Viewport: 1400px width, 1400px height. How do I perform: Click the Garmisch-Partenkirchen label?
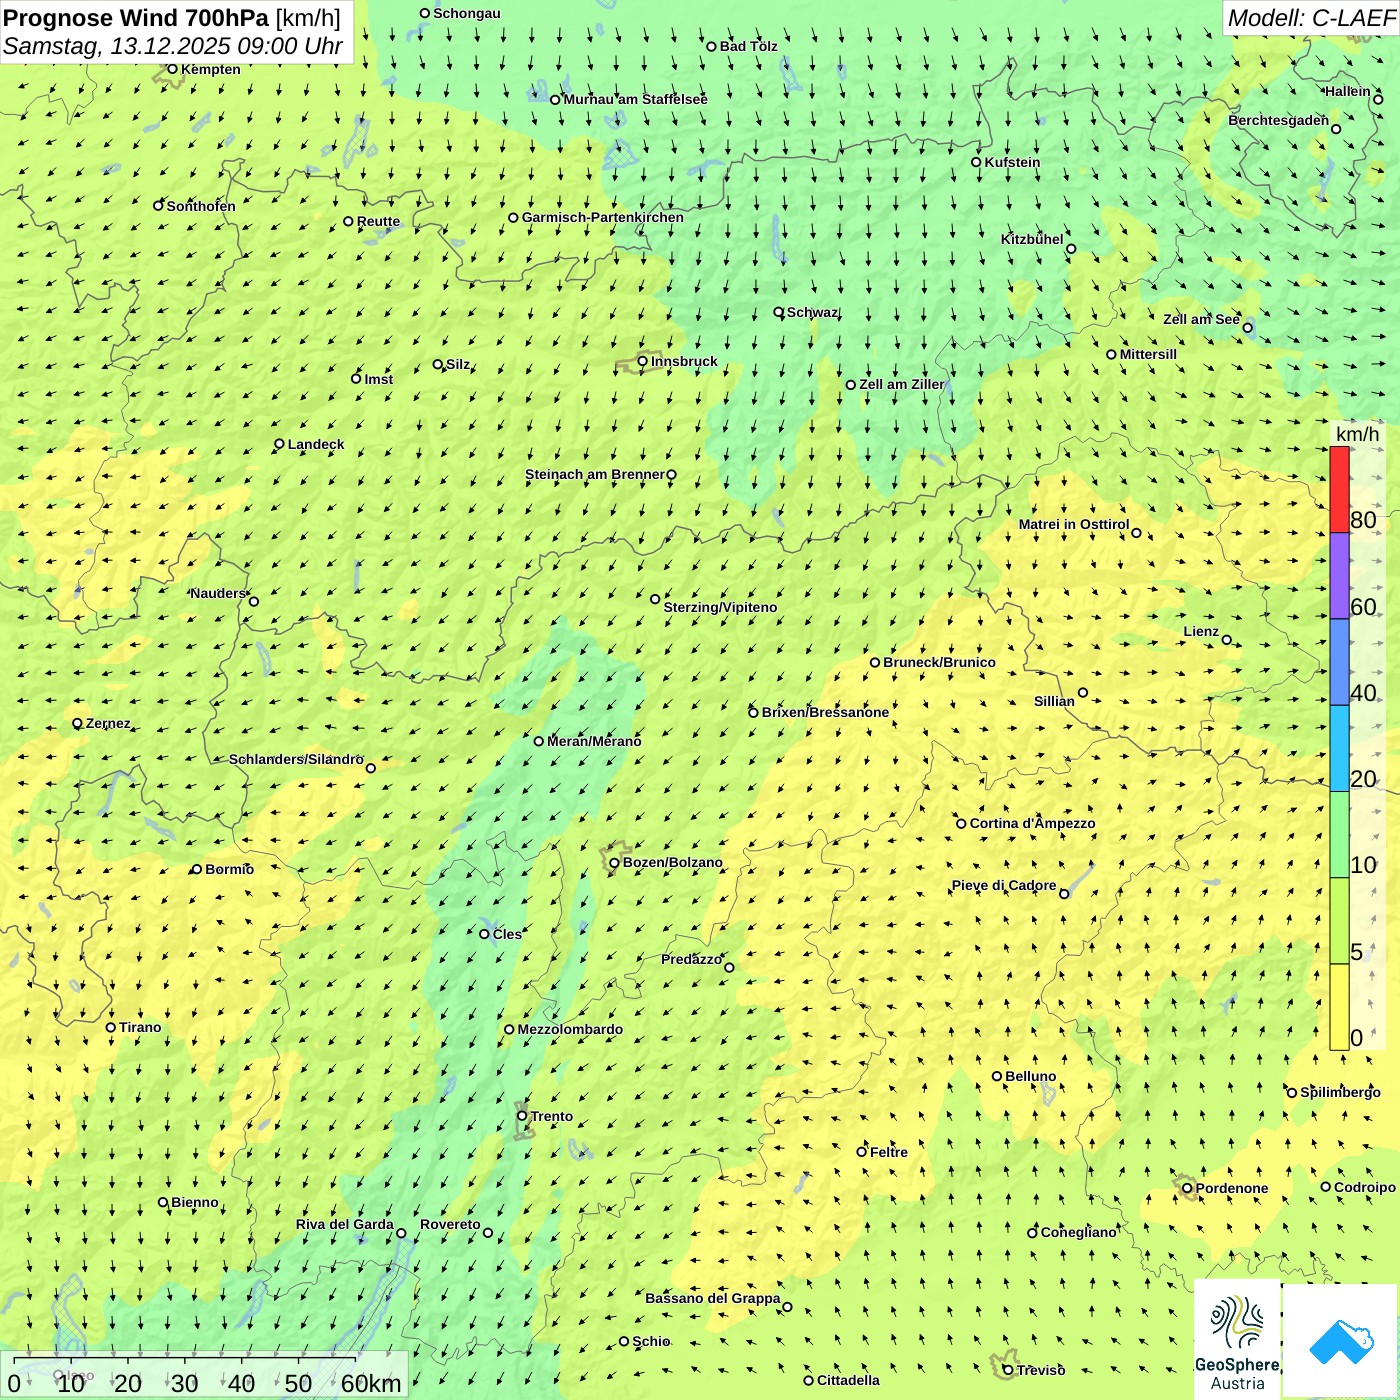click(x=603, y=217)
